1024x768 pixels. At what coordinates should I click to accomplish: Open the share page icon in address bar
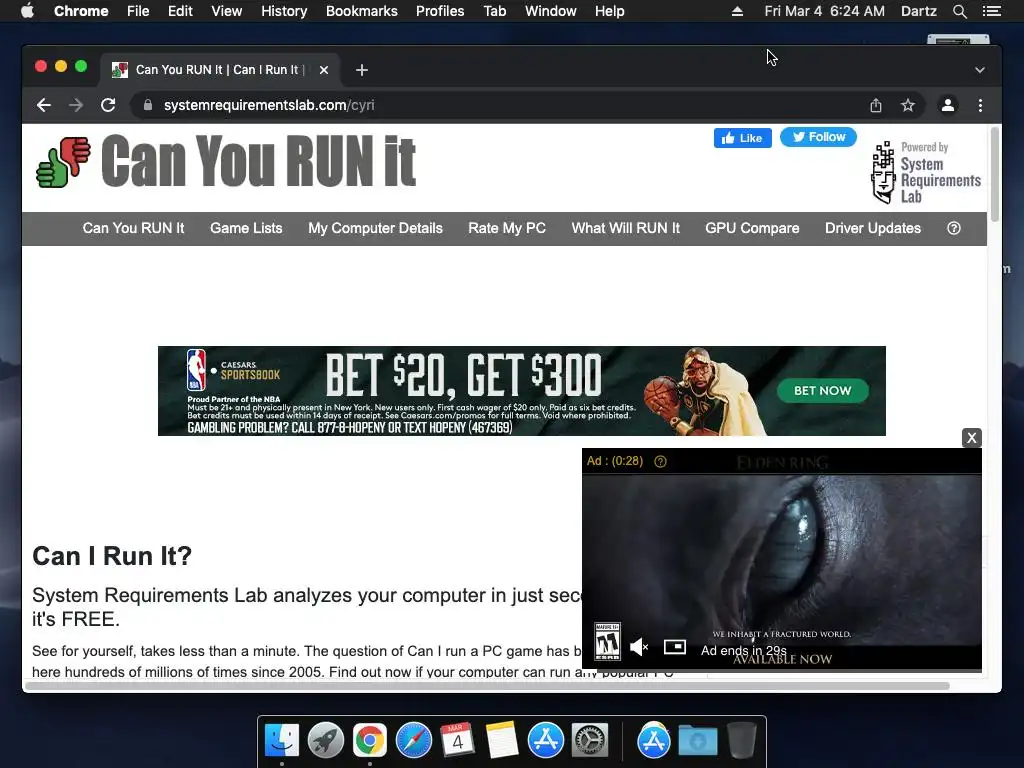tap(876, 105)
